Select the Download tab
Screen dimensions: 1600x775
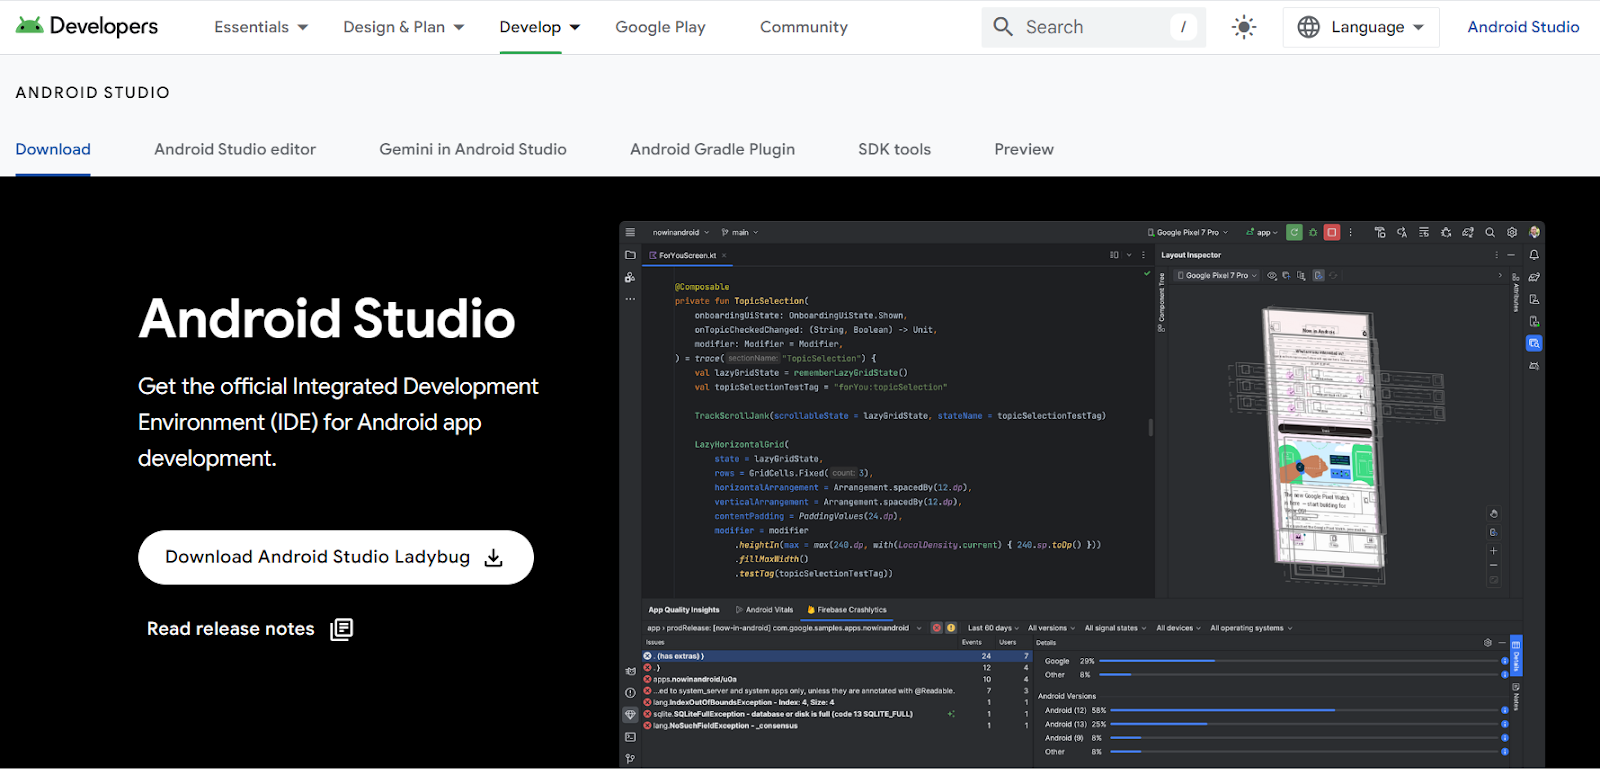click(x=53, y=149)
